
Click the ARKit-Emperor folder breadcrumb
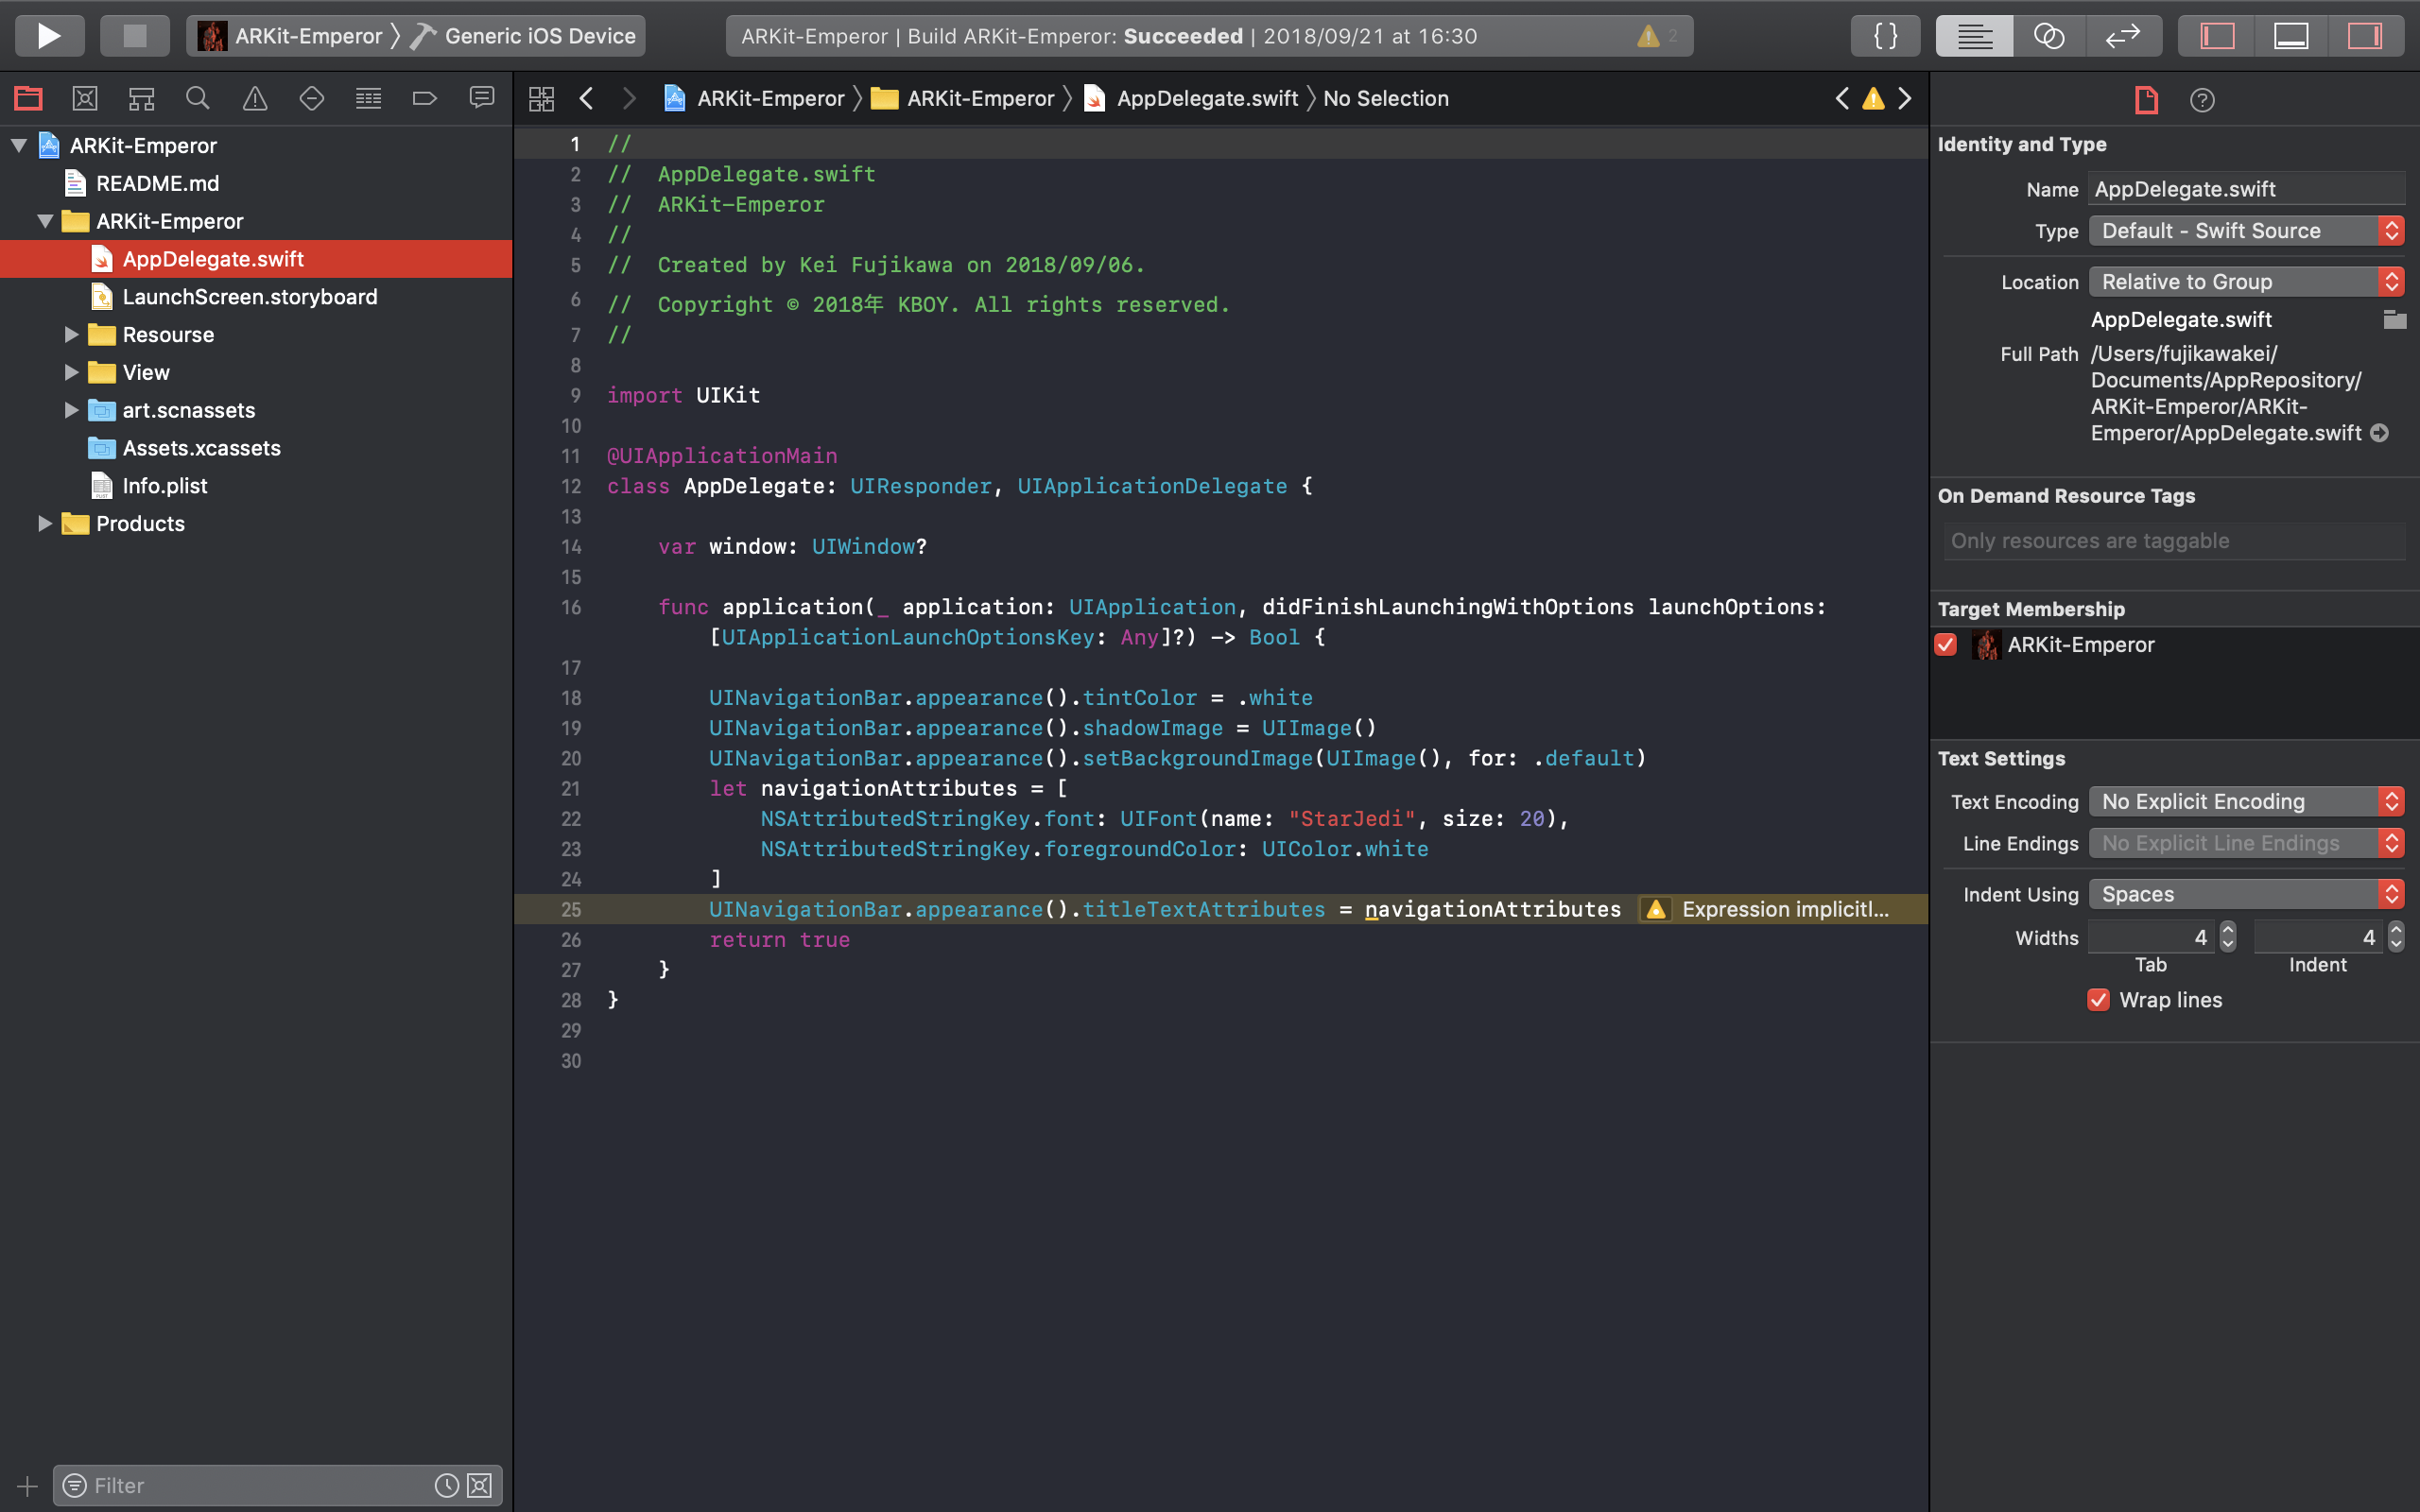(963, 98)
